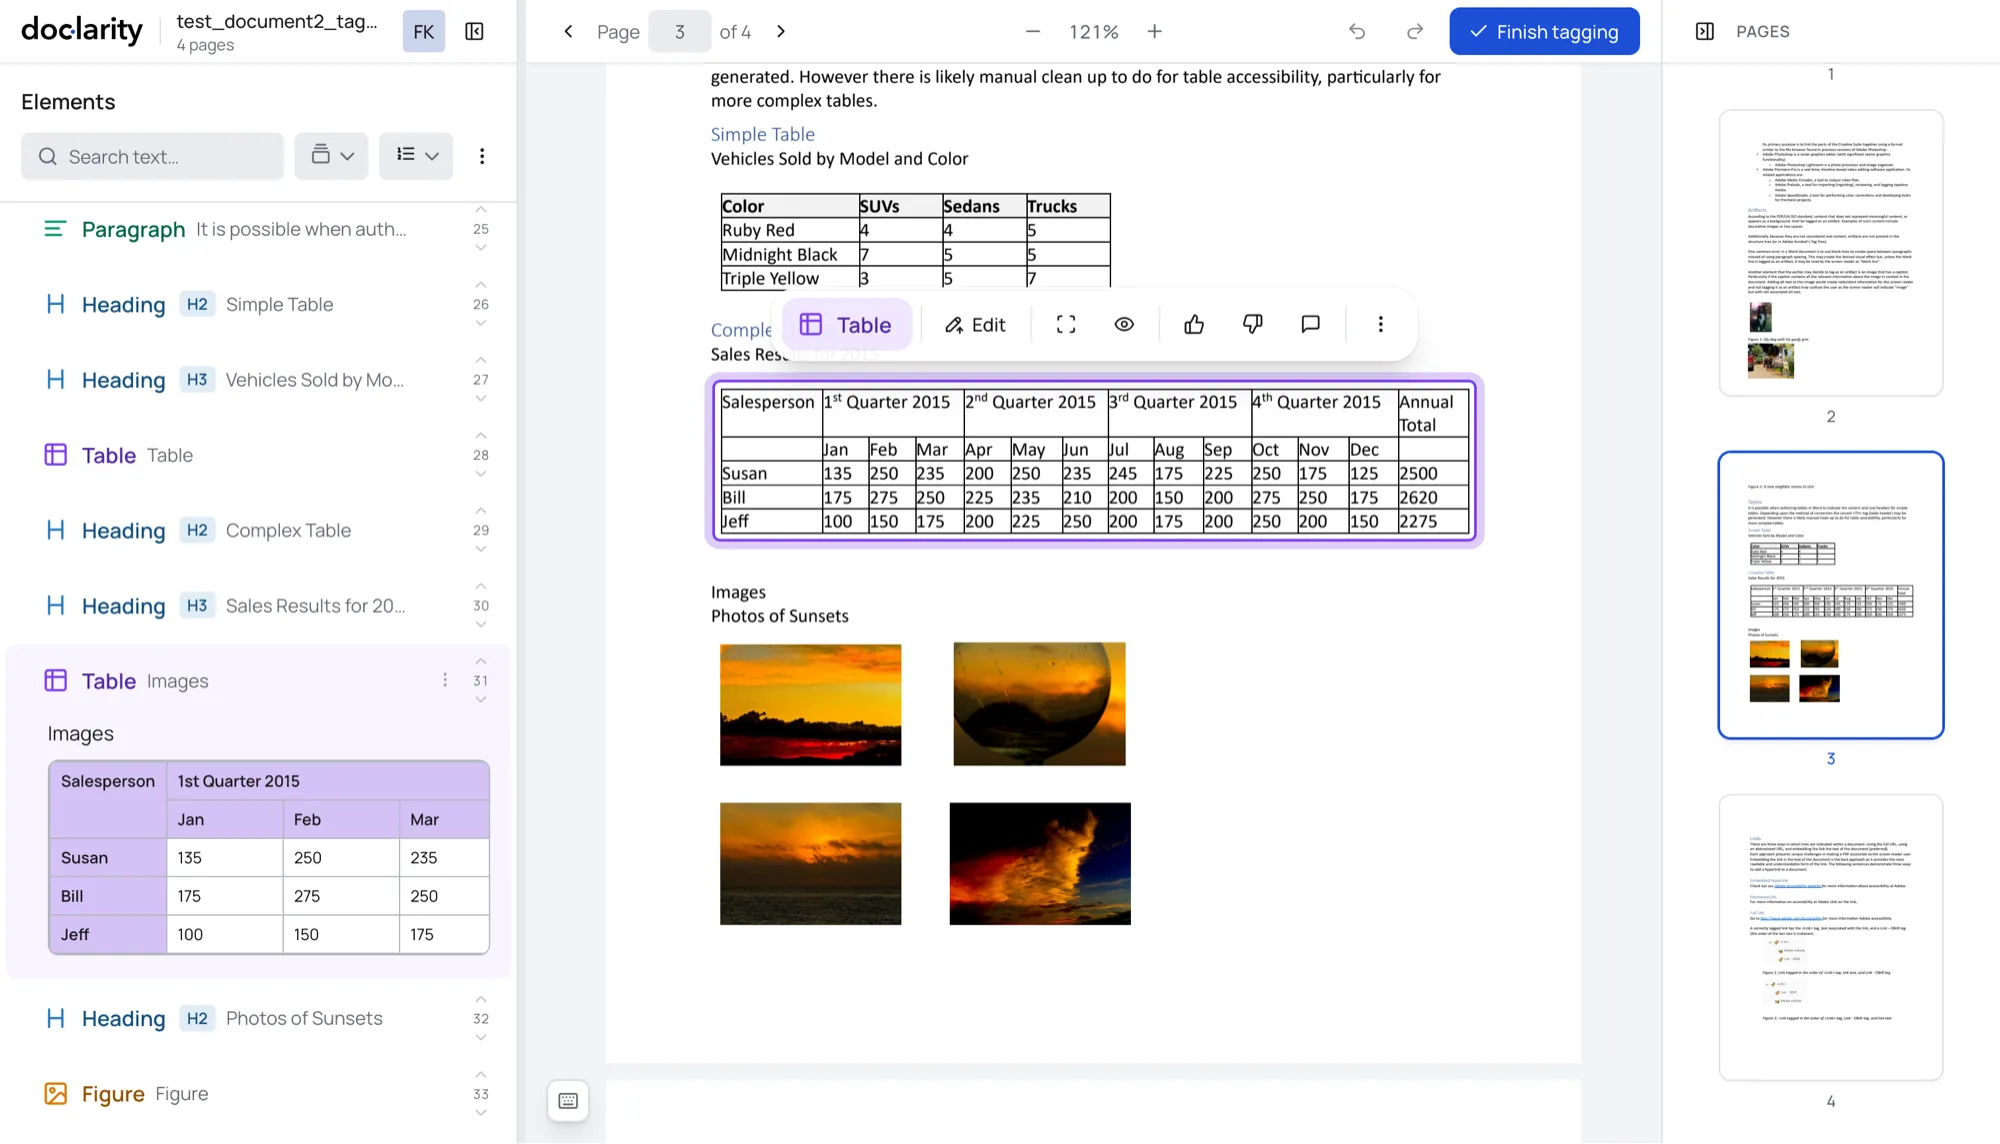2000x1144 pixels.
Task: Add a comment to the table tag
Action: pos(1311,324)
